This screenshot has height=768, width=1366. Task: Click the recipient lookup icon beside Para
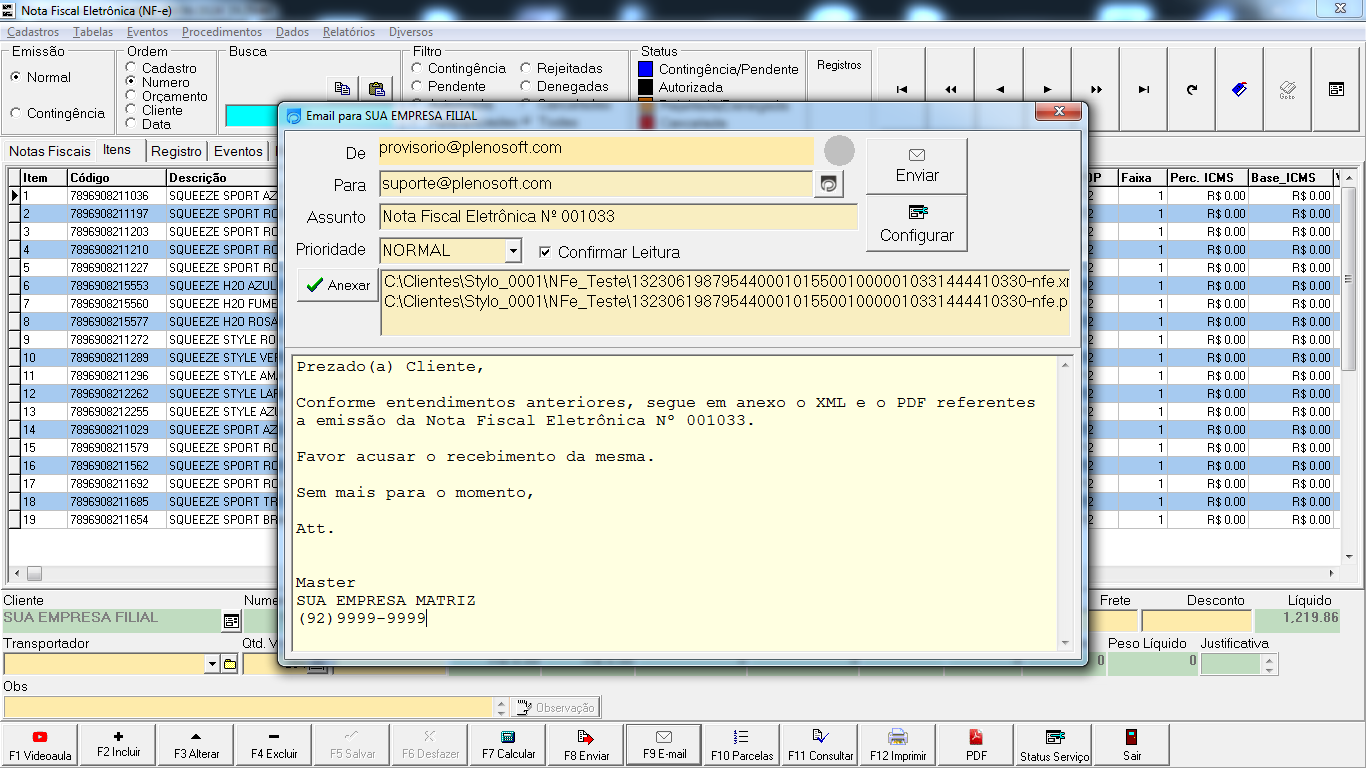pos(829,184)
